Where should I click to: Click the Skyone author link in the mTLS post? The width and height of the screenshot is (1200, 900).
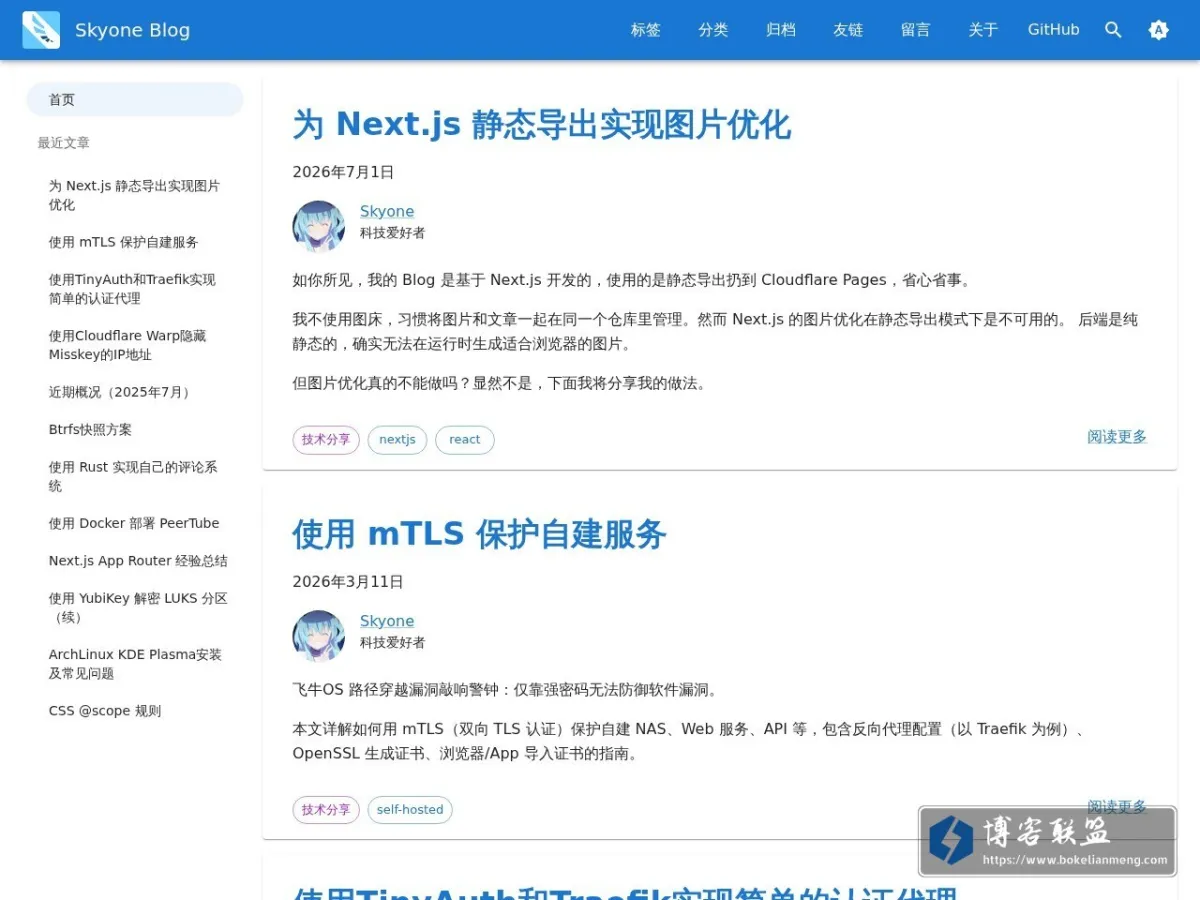pyautogui.click(x=387, y=621)
